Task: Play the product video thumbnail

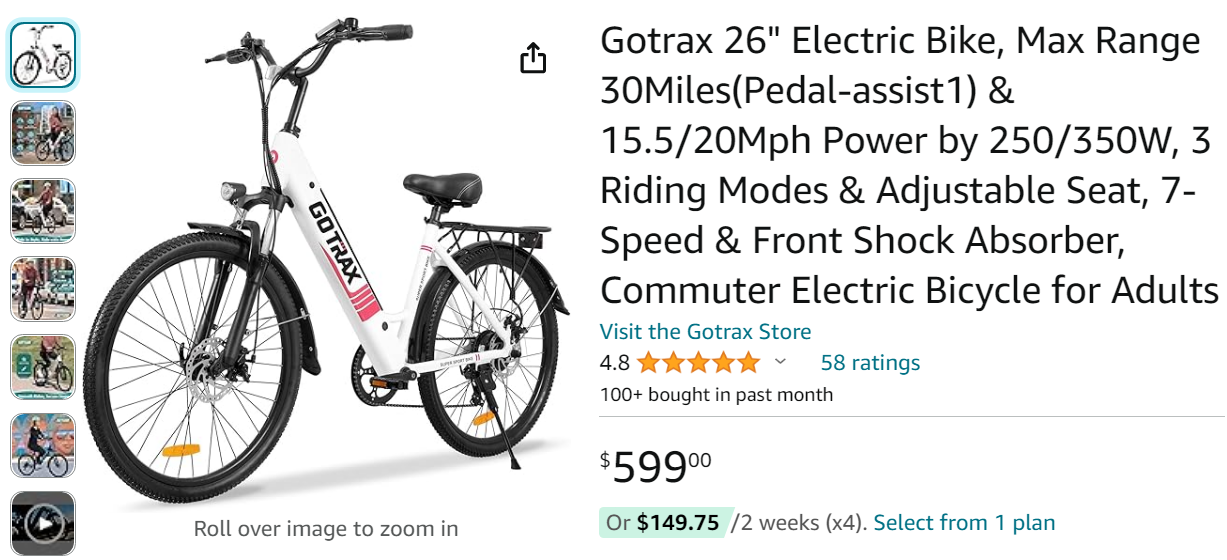Action: tap(43, 523)
